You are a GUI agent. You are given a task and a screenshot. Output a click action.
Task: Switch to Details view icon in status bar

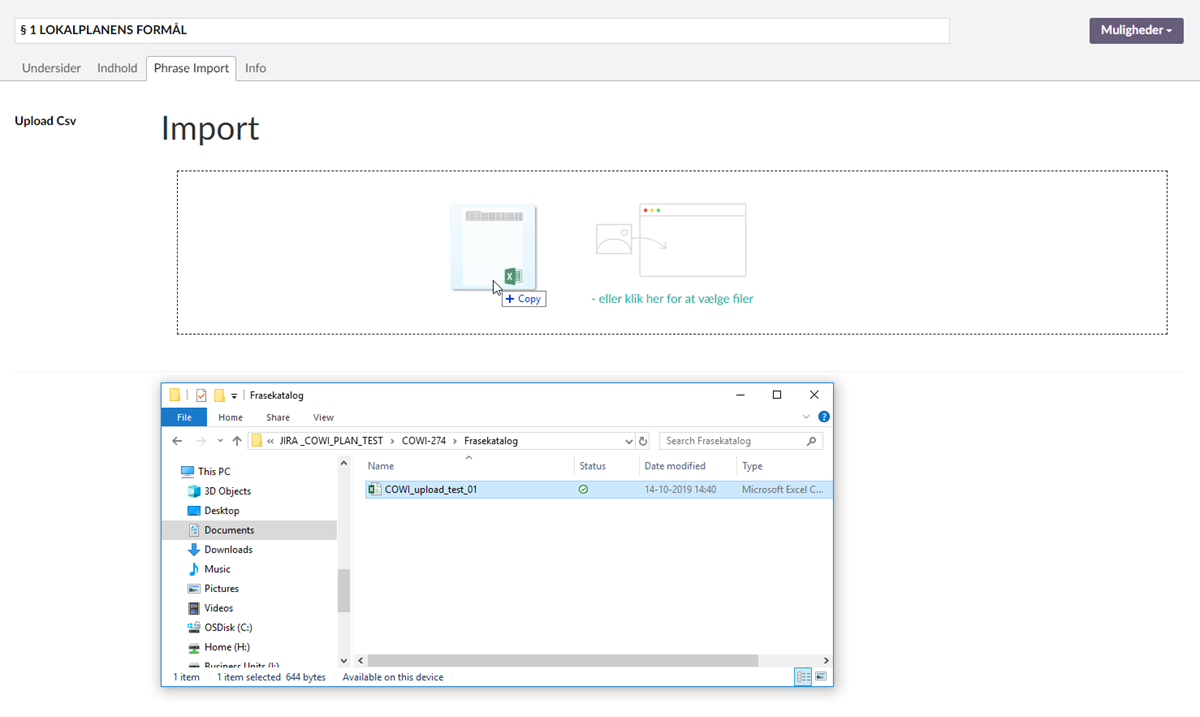(802, 677)
